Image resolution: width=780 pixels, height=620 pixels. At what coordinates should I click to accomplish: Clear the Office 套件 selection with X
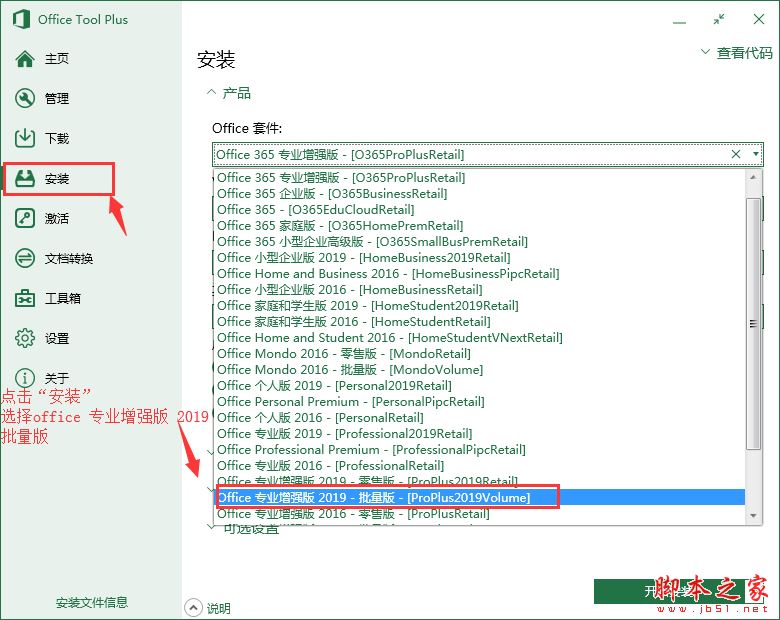click(x=736, y=154)
